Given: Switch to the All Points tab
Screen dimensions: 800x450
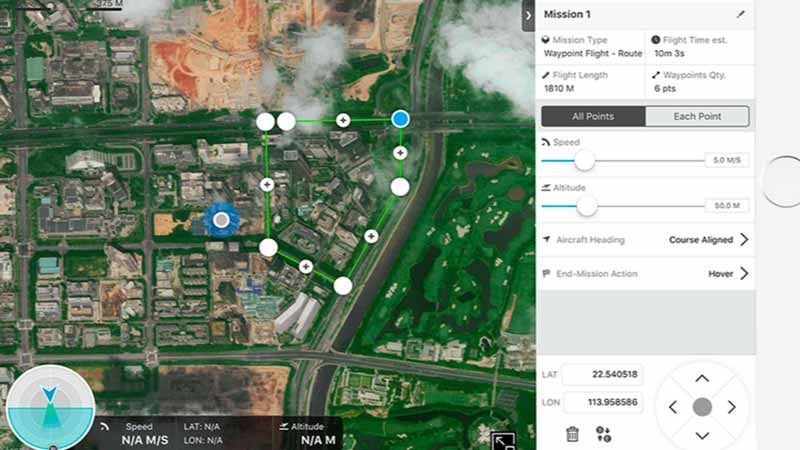Looking at the screenshot, I should [593, 117].
